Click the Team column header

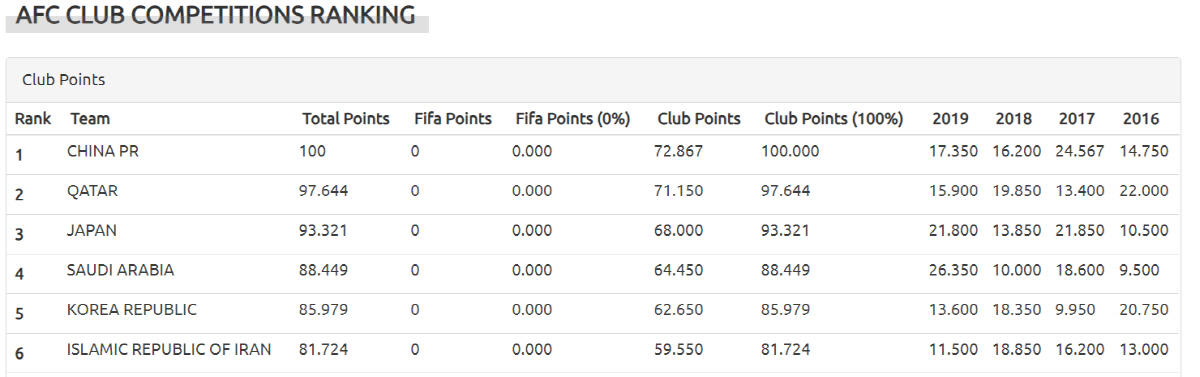click(x=90, y=119)
